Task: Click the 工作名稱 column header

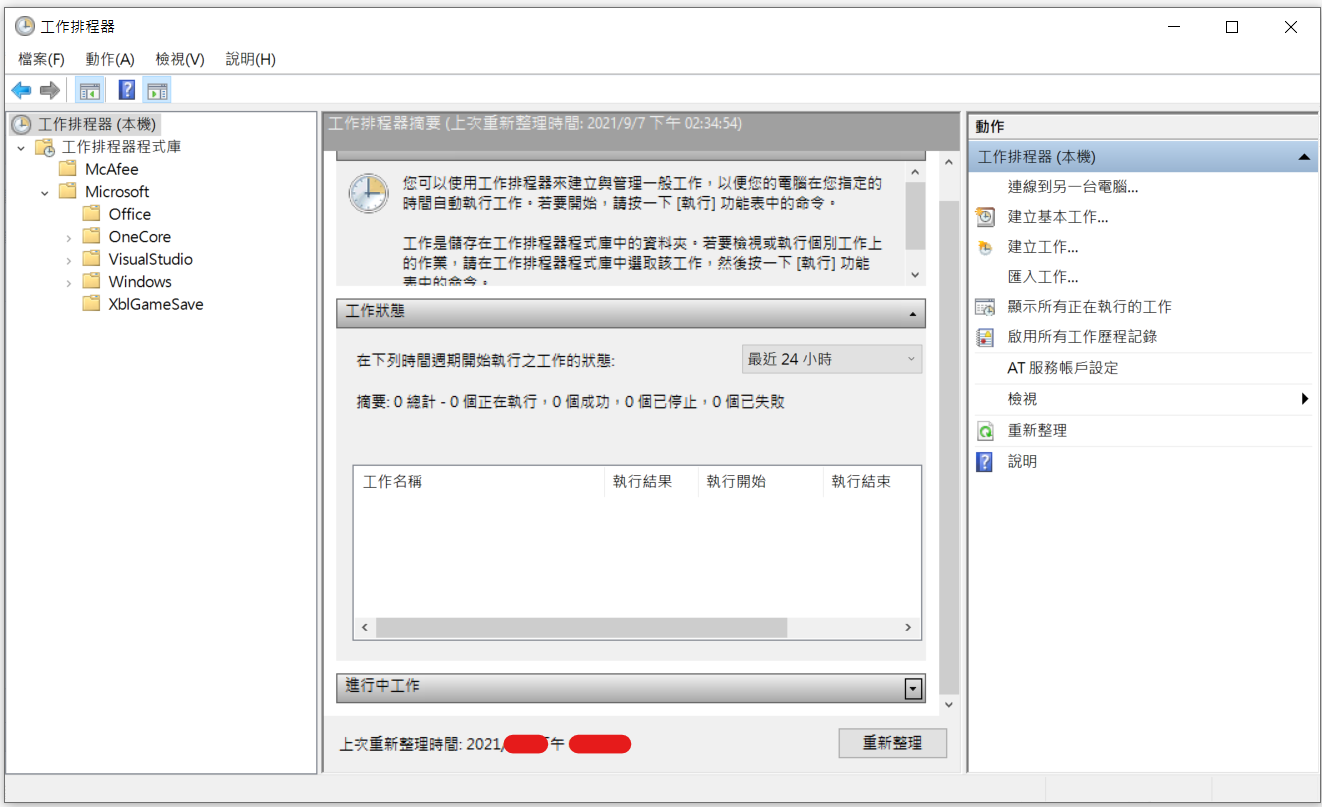Action: pyautogui.click(x=479, y=482)
